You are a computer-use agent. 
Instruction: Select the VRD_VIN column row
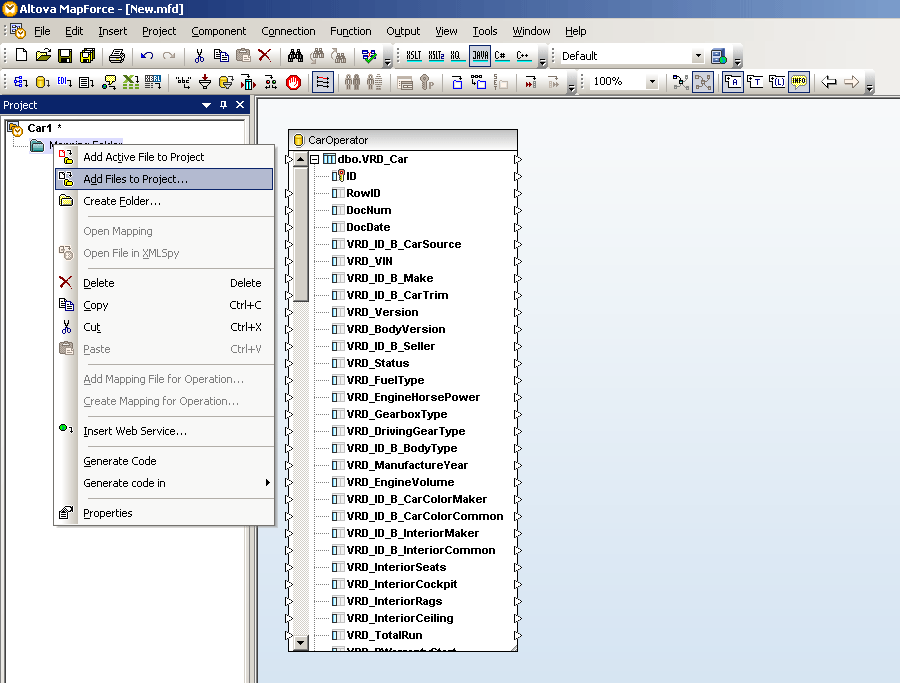[369, 261]
